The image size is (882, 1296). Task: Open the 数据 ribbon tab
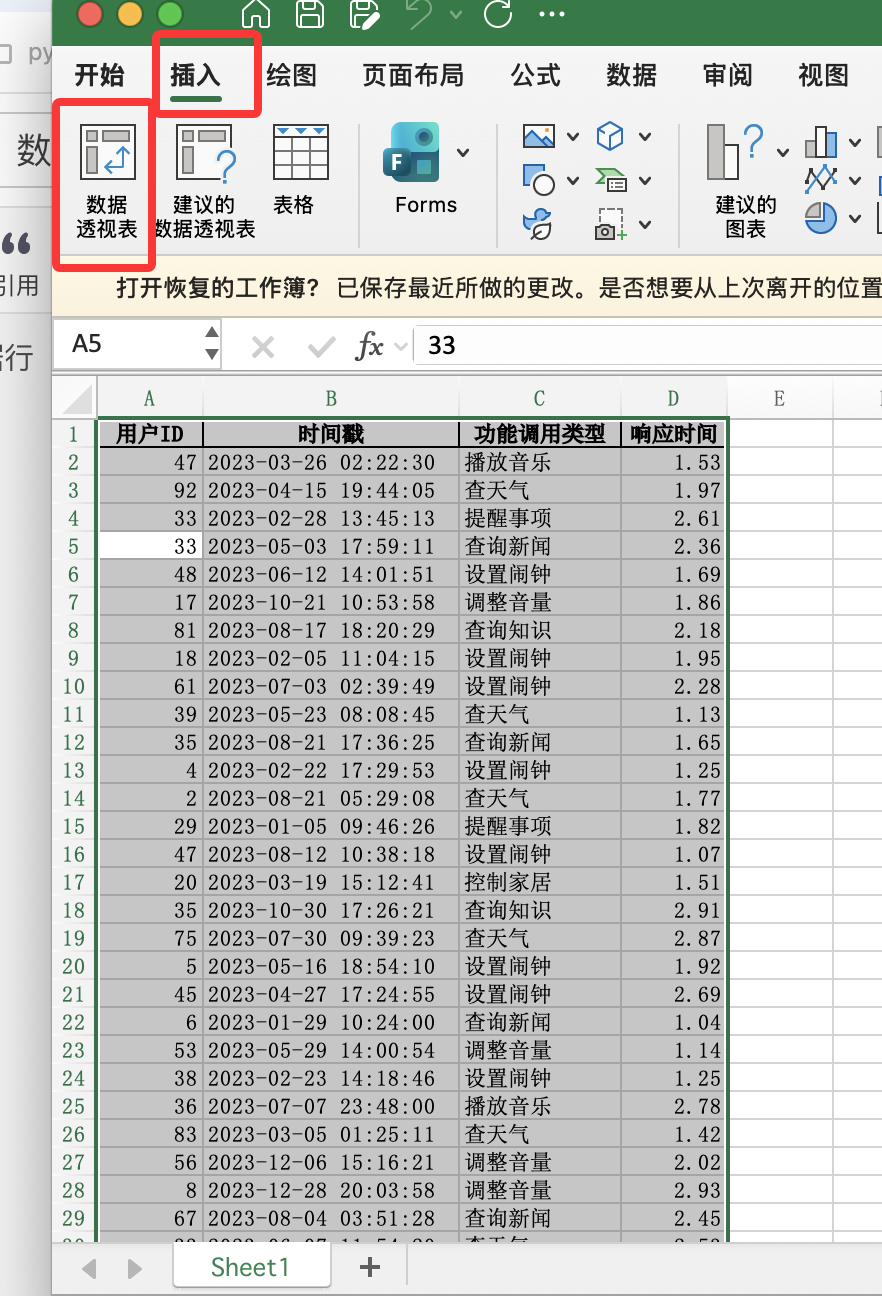[x=631, y=75]
